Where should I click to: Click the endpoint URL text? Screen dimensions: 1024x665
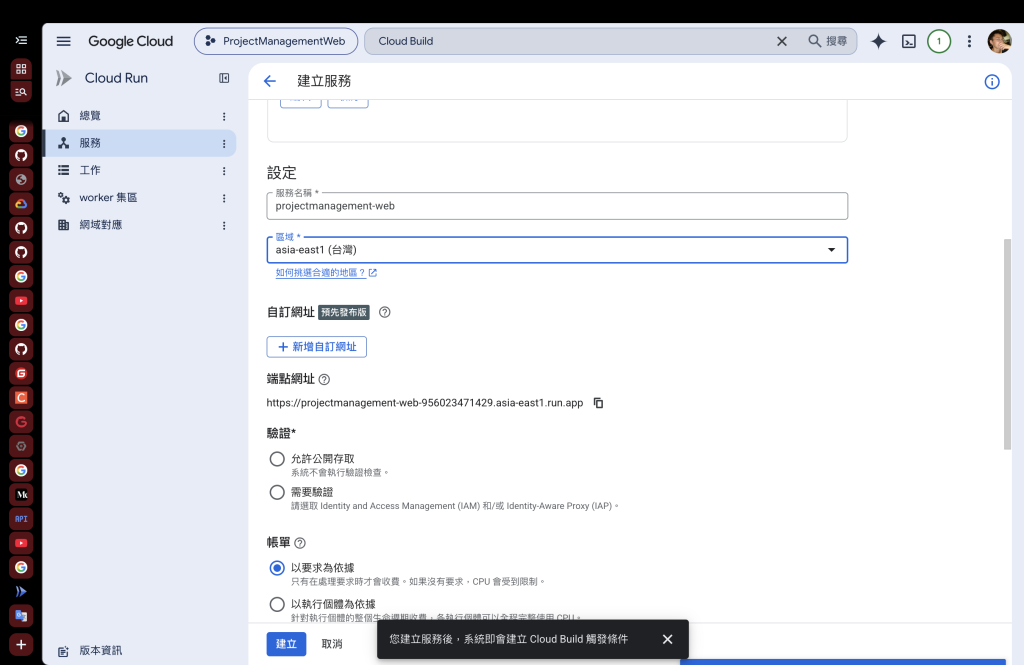[424, 403]
